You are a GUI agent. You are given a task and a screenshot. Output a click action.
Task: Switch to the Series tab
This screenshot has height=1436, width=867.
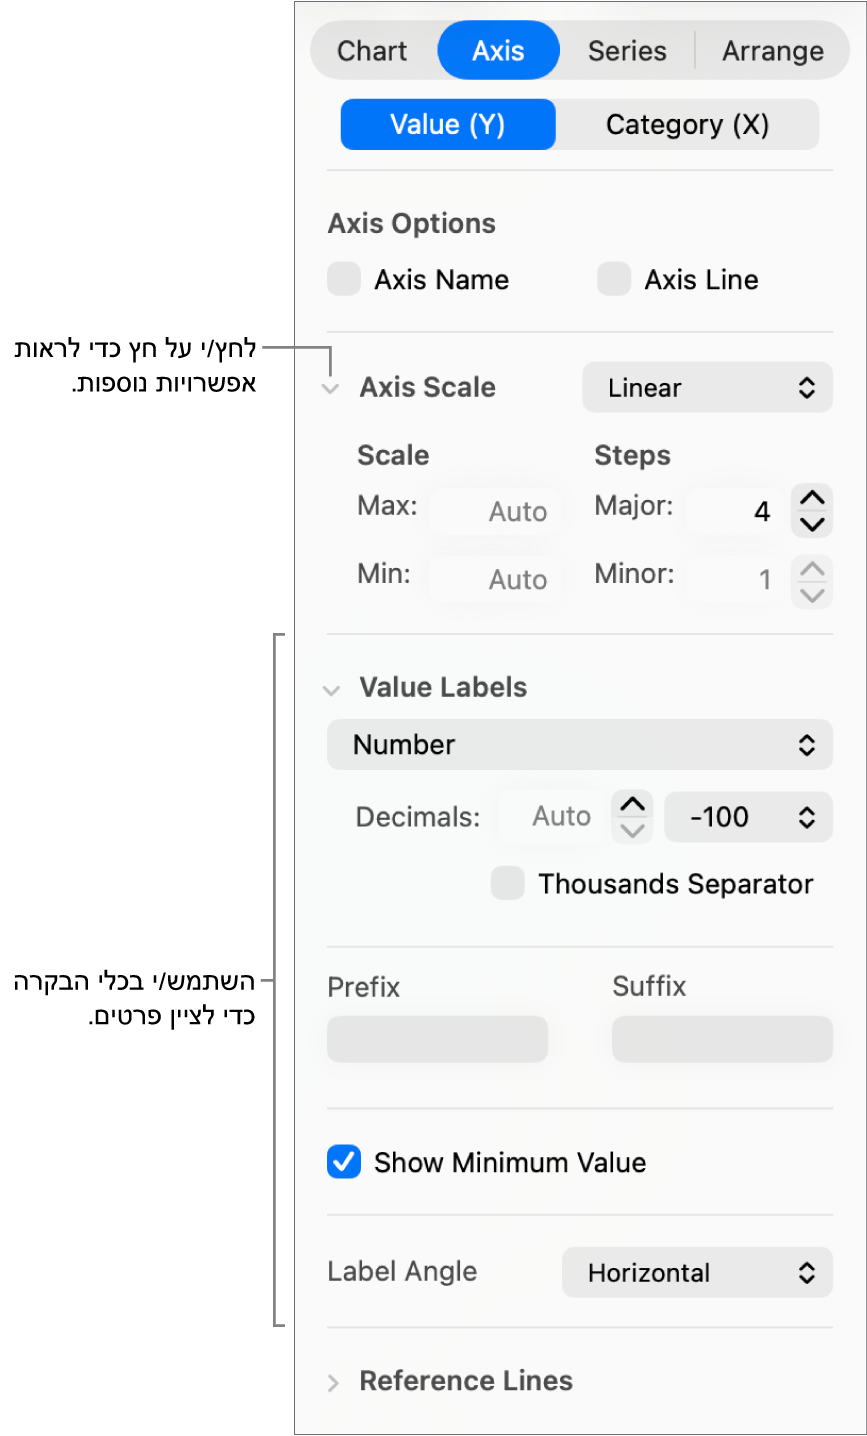click(x=626, y=50)
